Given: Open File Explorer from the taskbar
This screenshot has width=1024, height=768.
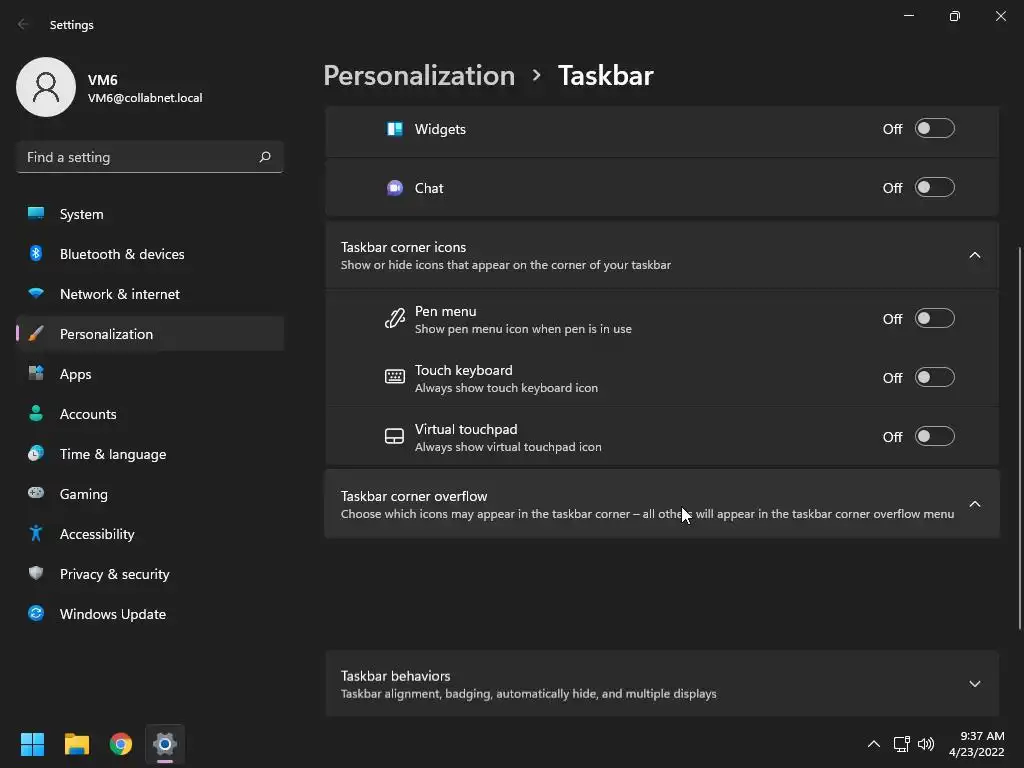Looking at the screenshot, I should (77, 744).
